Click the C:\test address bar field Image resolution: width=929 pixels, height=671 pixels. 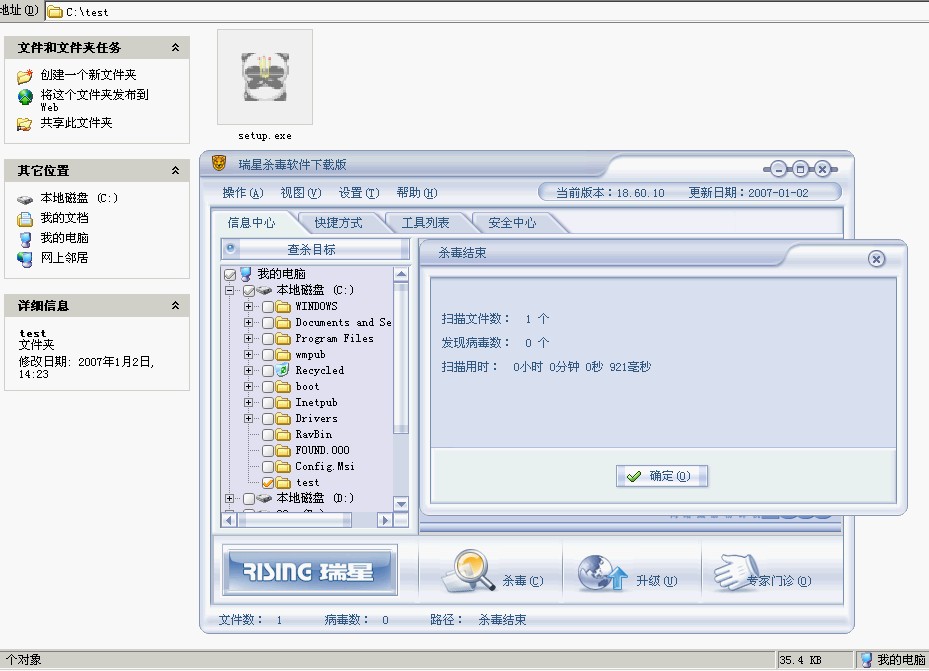click(x=487, y=12)
